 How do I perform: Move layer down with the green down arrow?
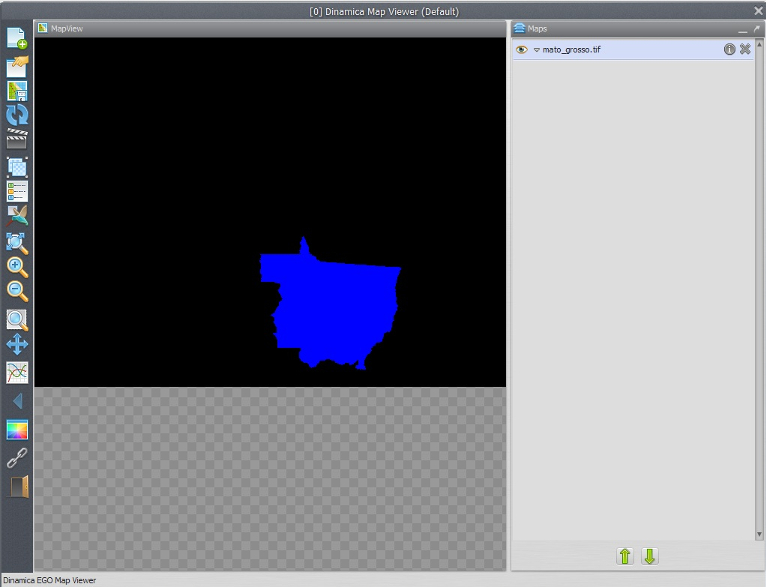point(649,556)
